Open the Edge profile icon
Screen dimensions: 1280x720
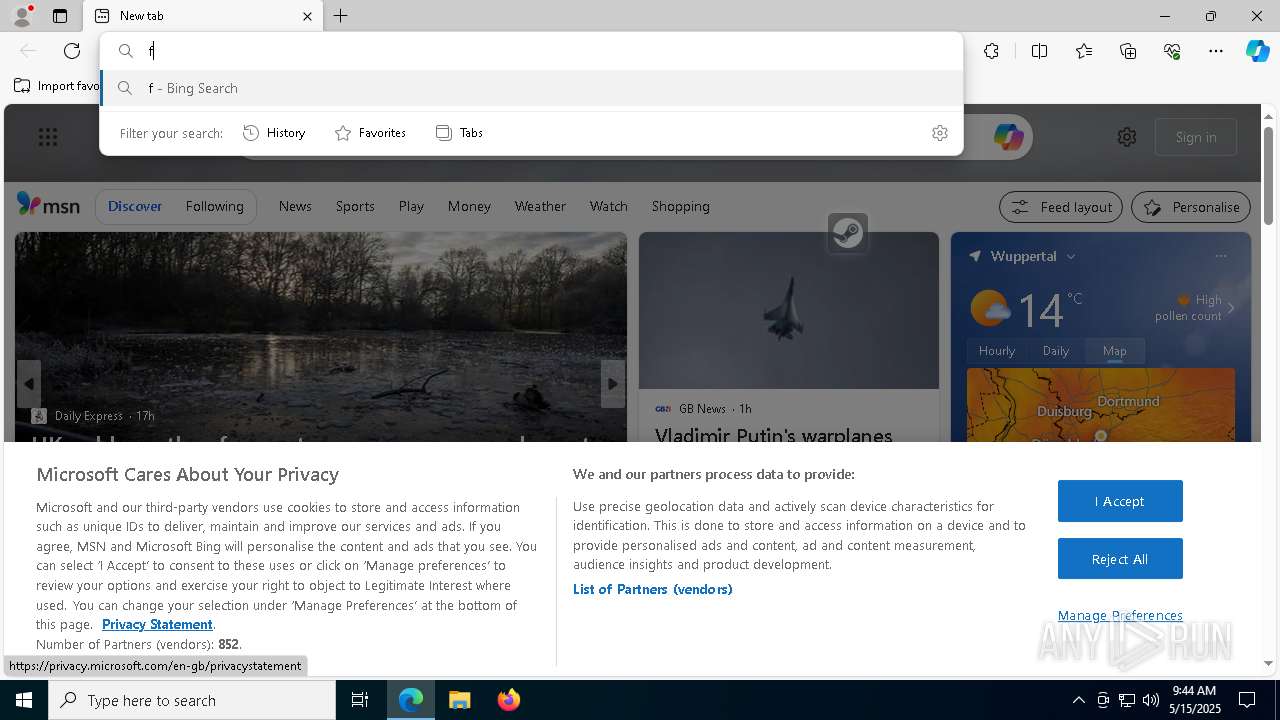pyautogui.click(x=21, y=16)
